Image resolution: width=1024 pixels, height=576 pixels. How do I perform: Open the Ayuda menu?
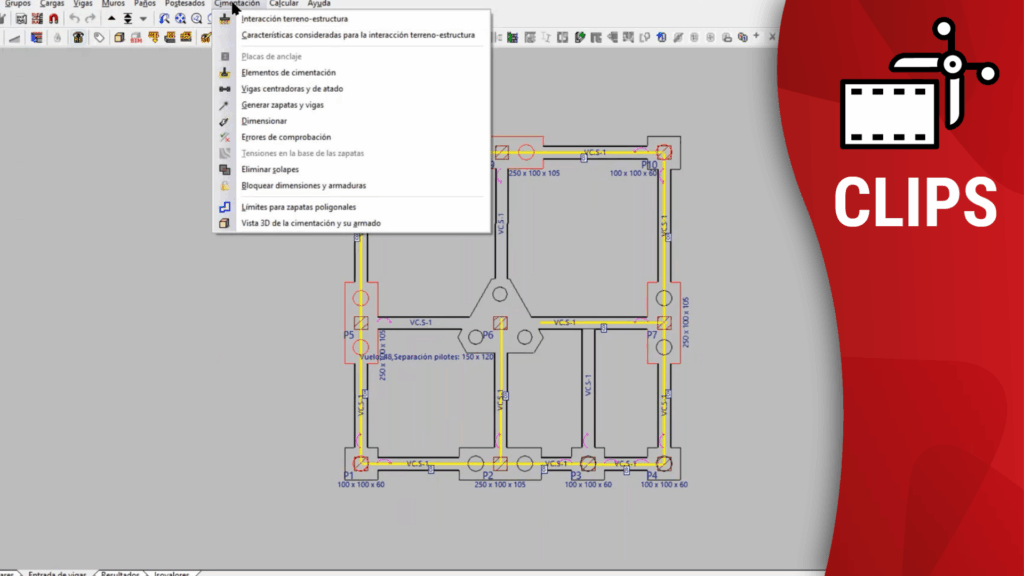point(318,4)
